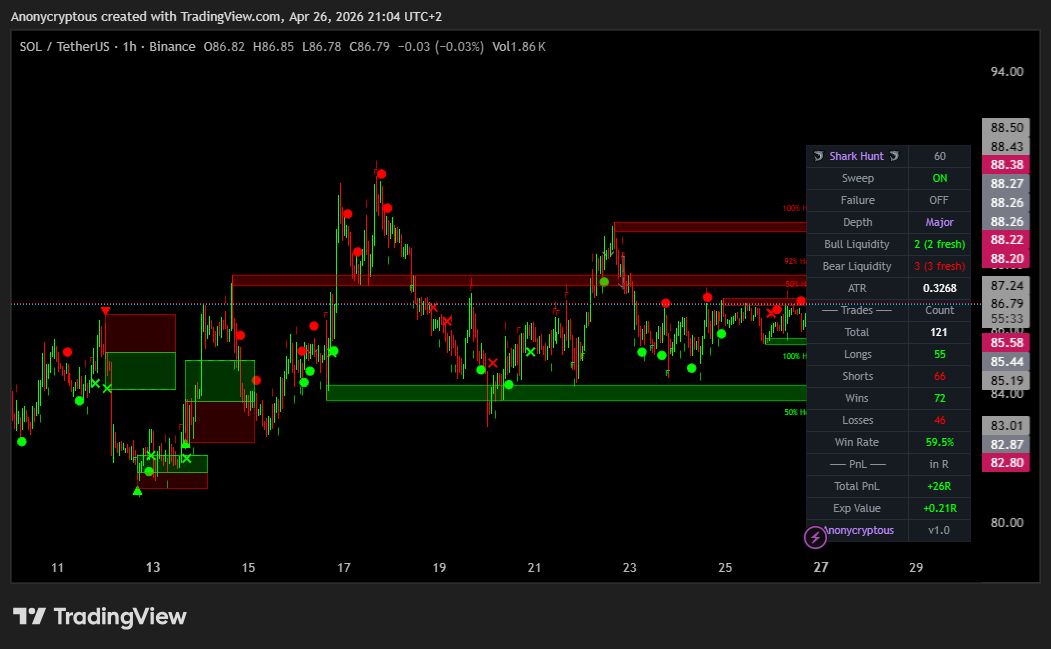Click the 60 value beside Shark Hunt
This screenshot has height=649, width=1051.
(940, 156)
